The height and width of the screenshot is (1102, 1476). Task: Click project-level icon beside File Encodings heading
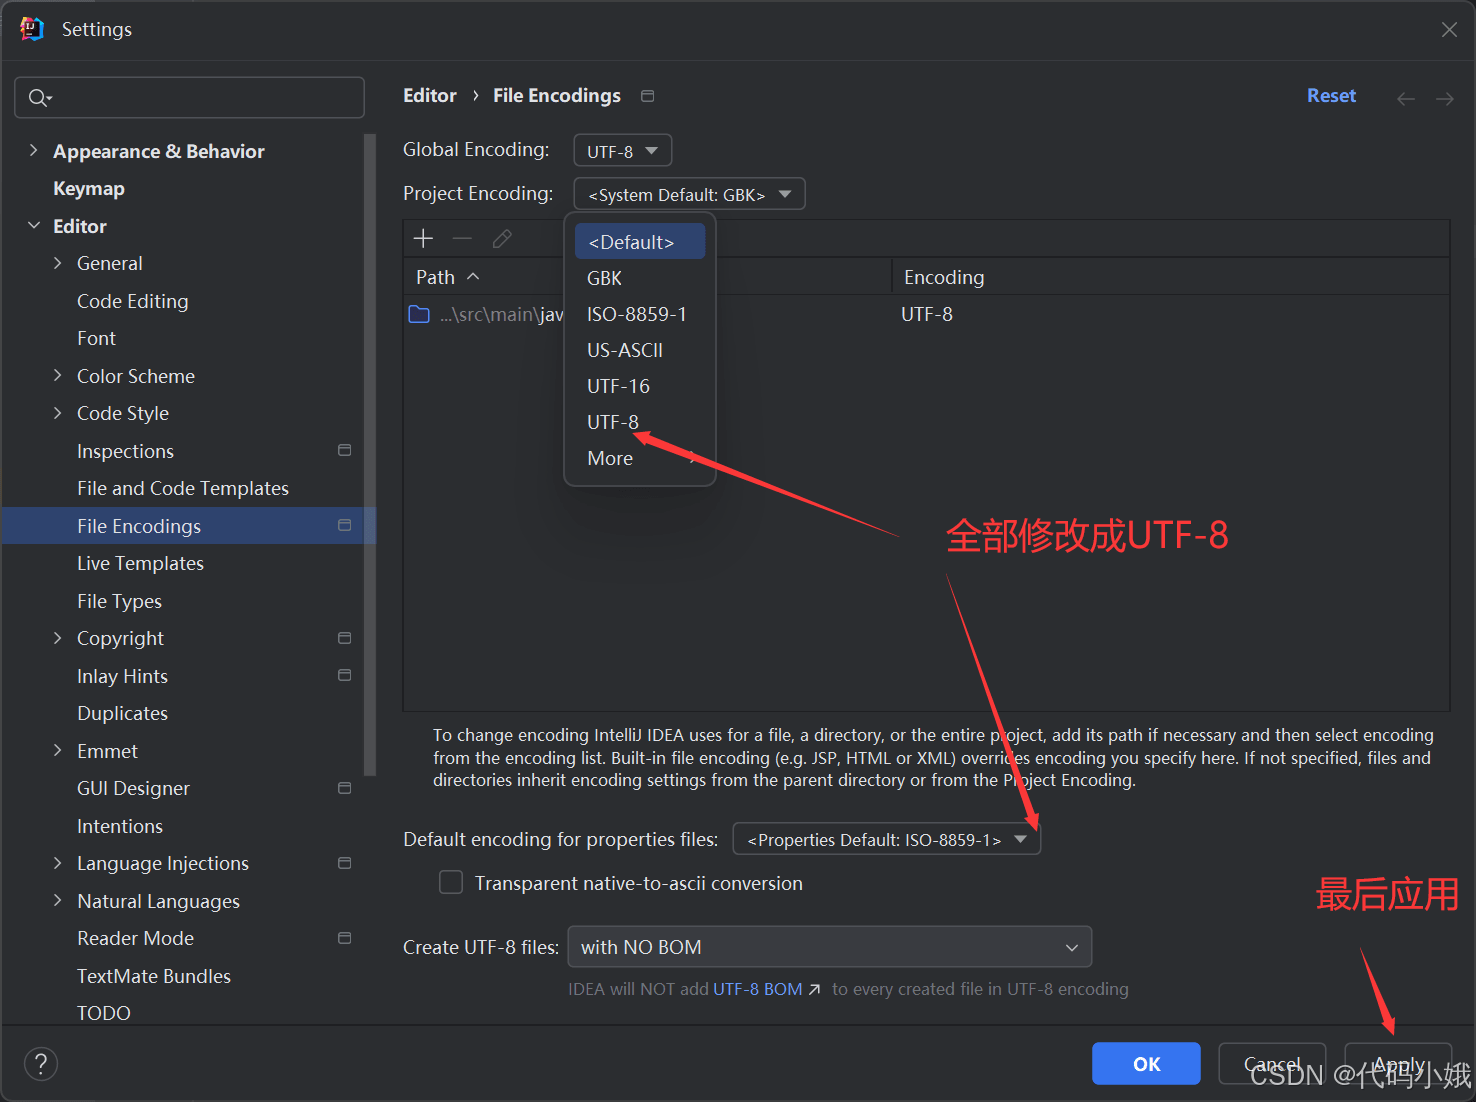click(x=648, y=96)
